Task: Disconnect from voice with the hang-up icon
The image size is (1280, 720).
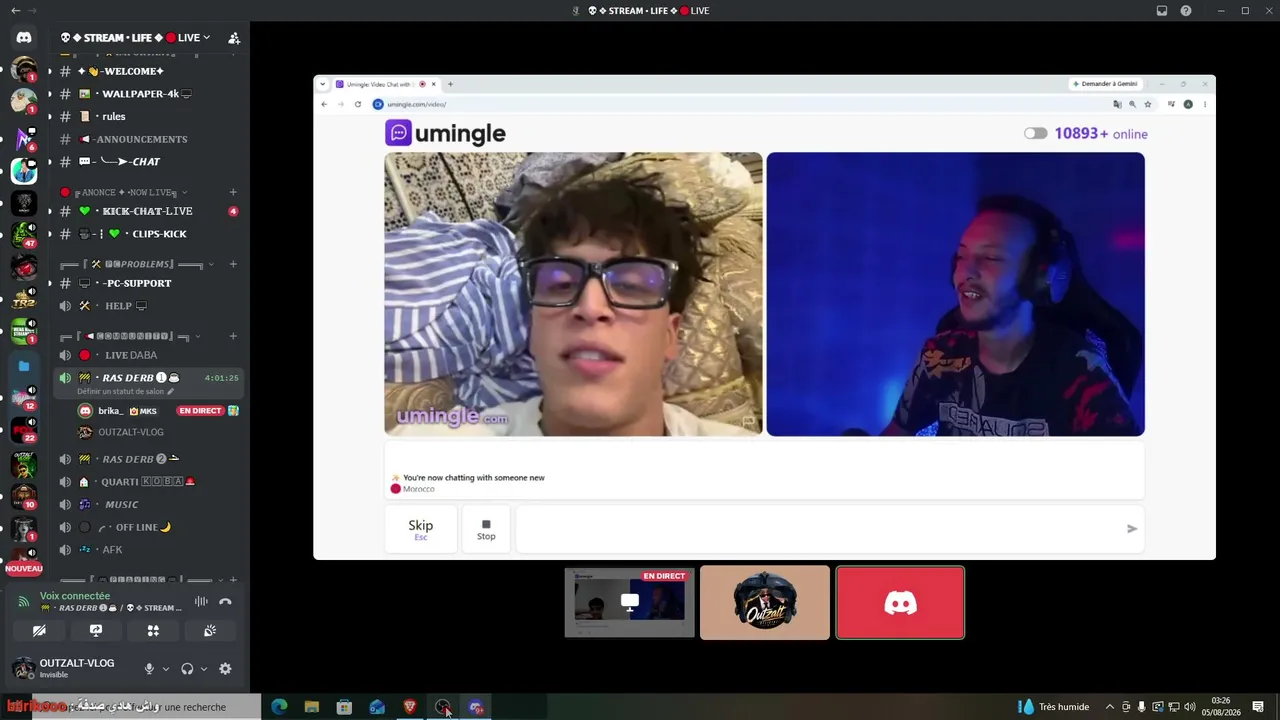Action: (225, 601)
